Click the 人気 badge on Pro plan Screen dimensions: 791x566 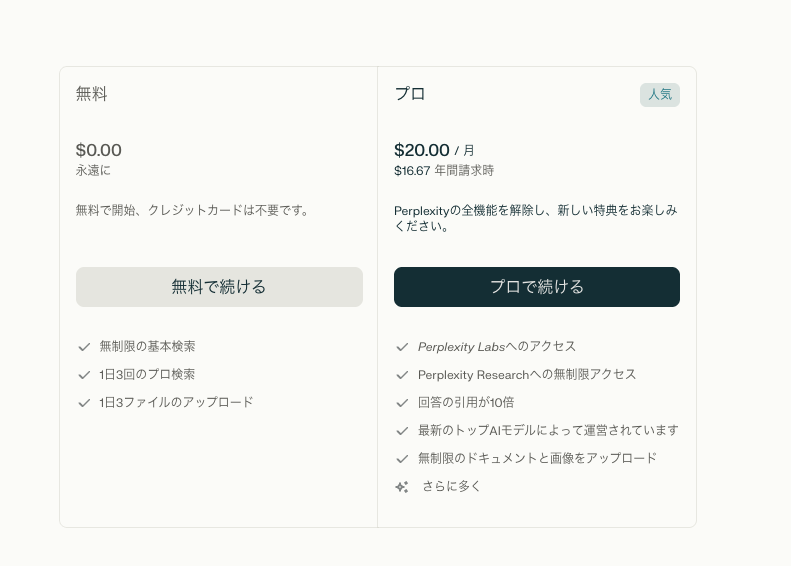(660, 95)
